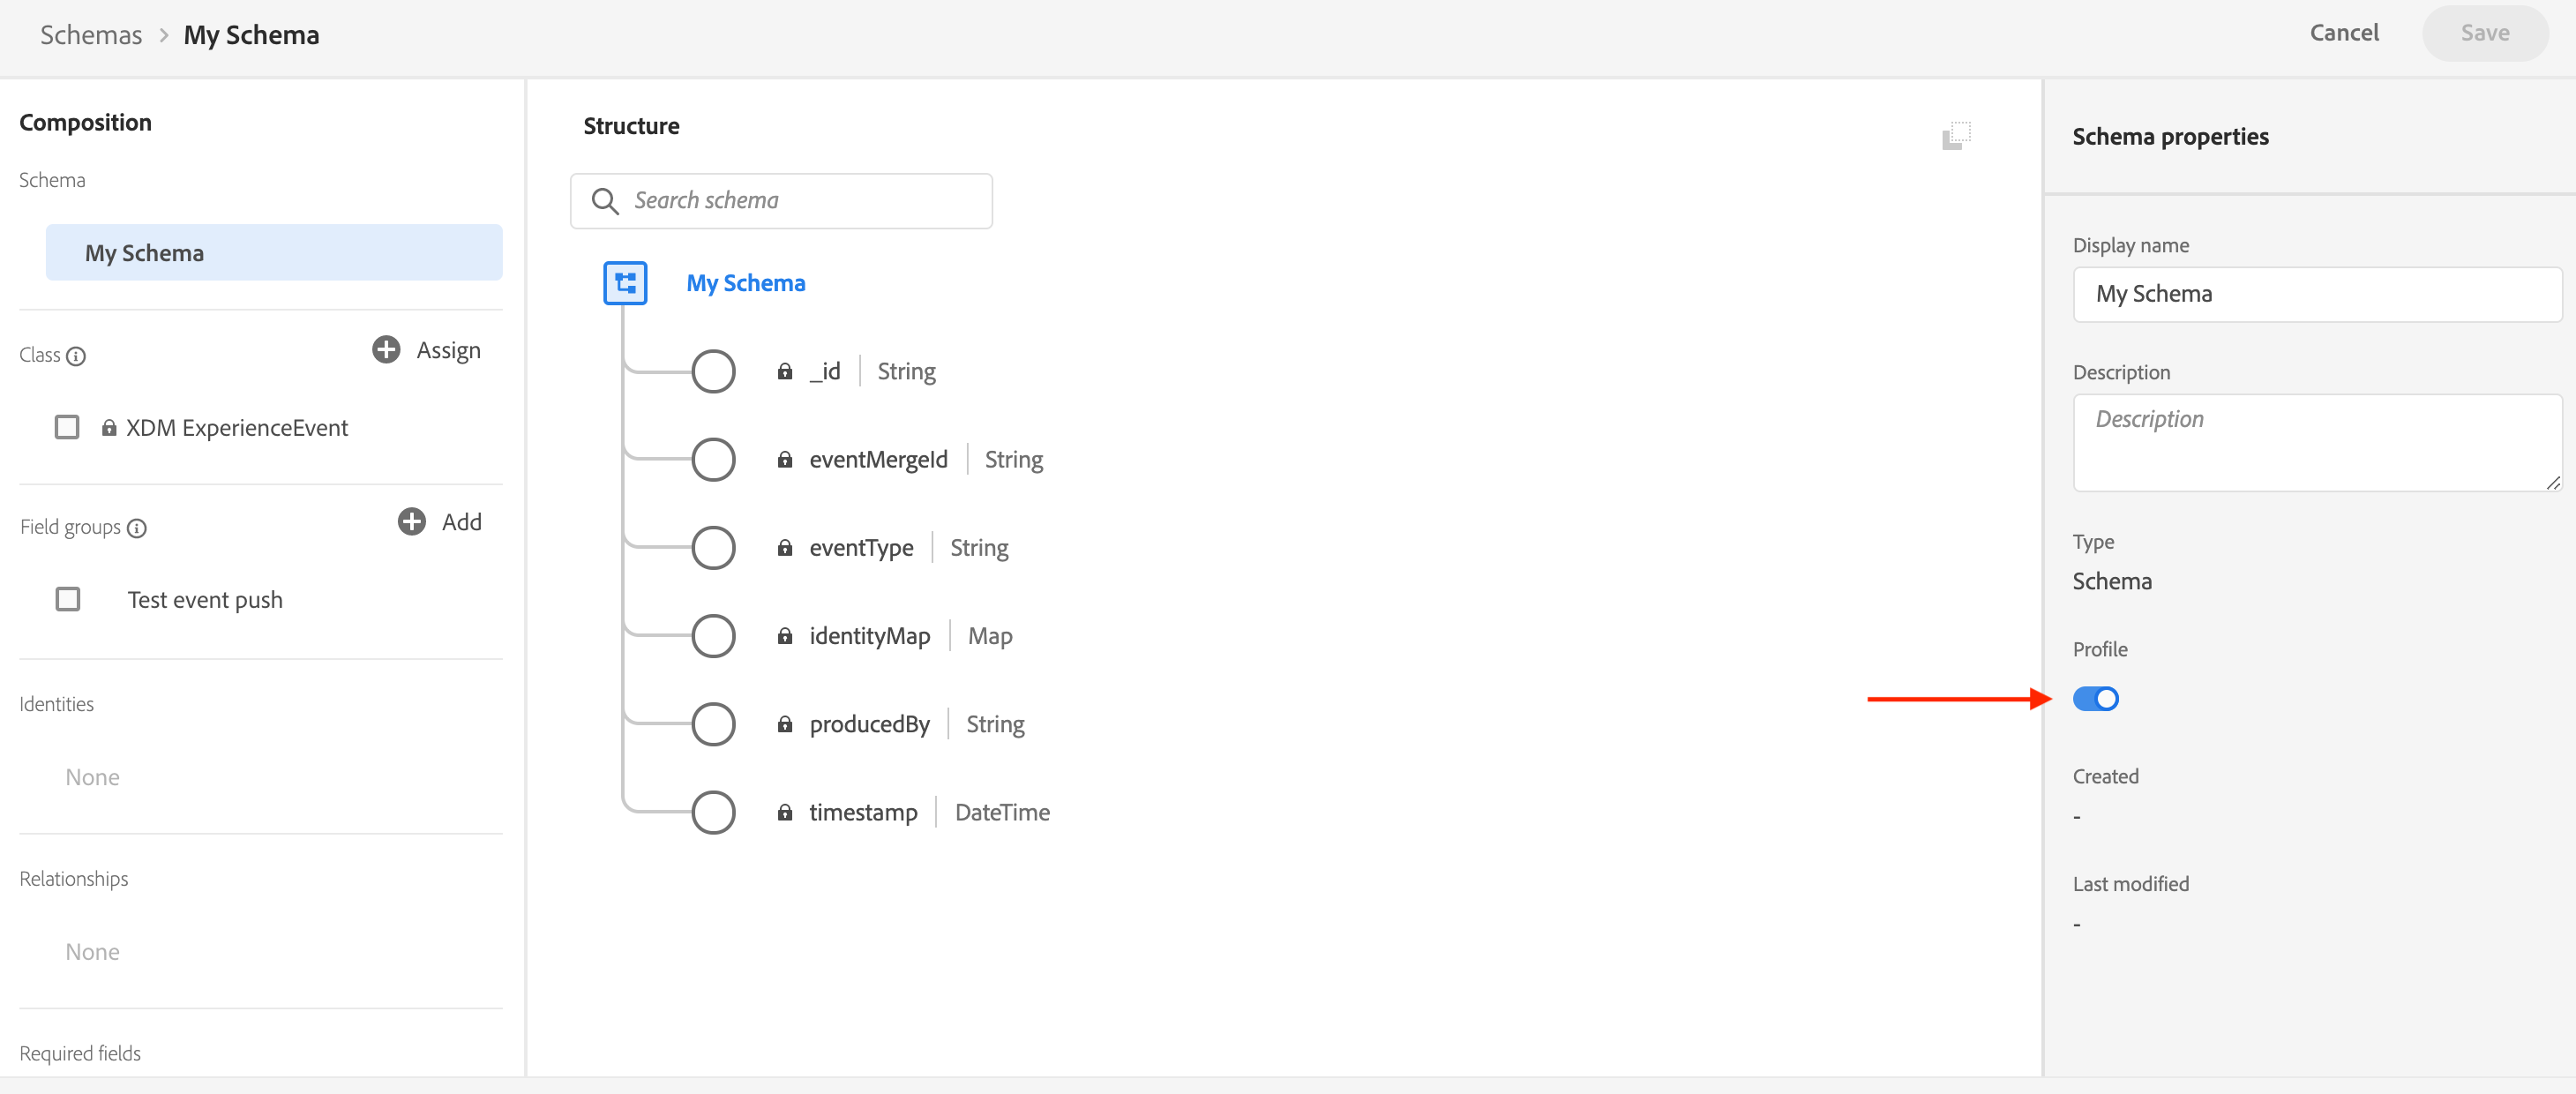The image size is (2576, 1094).
Task: Click the magnifier icon in the schema search
Action: pyautogui.click(x=604, y=201)
